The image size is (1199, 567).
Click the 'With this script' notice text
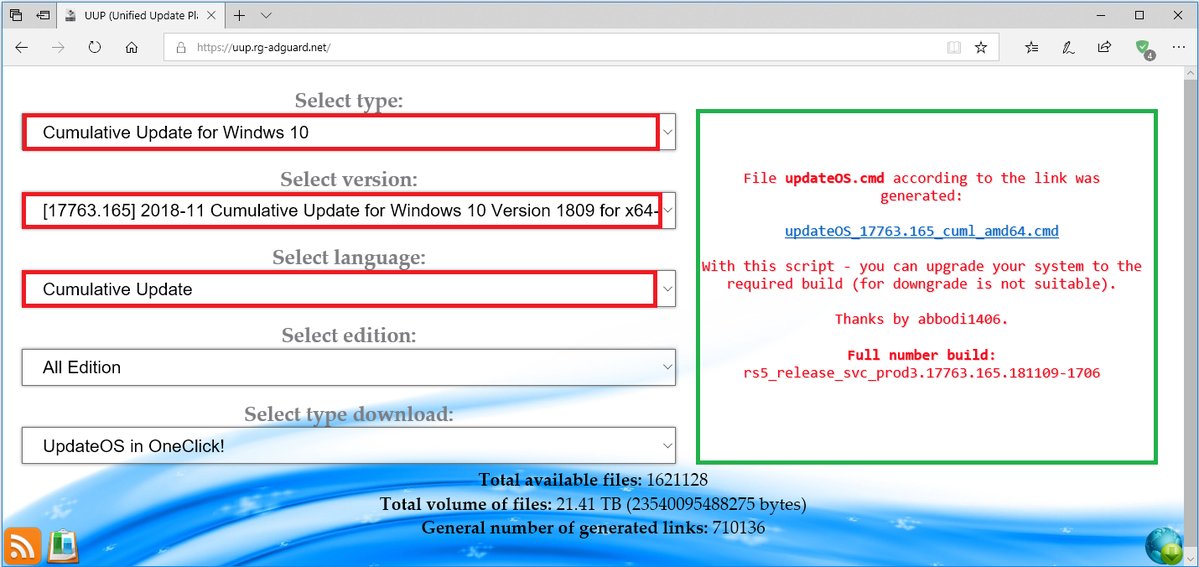921,275
